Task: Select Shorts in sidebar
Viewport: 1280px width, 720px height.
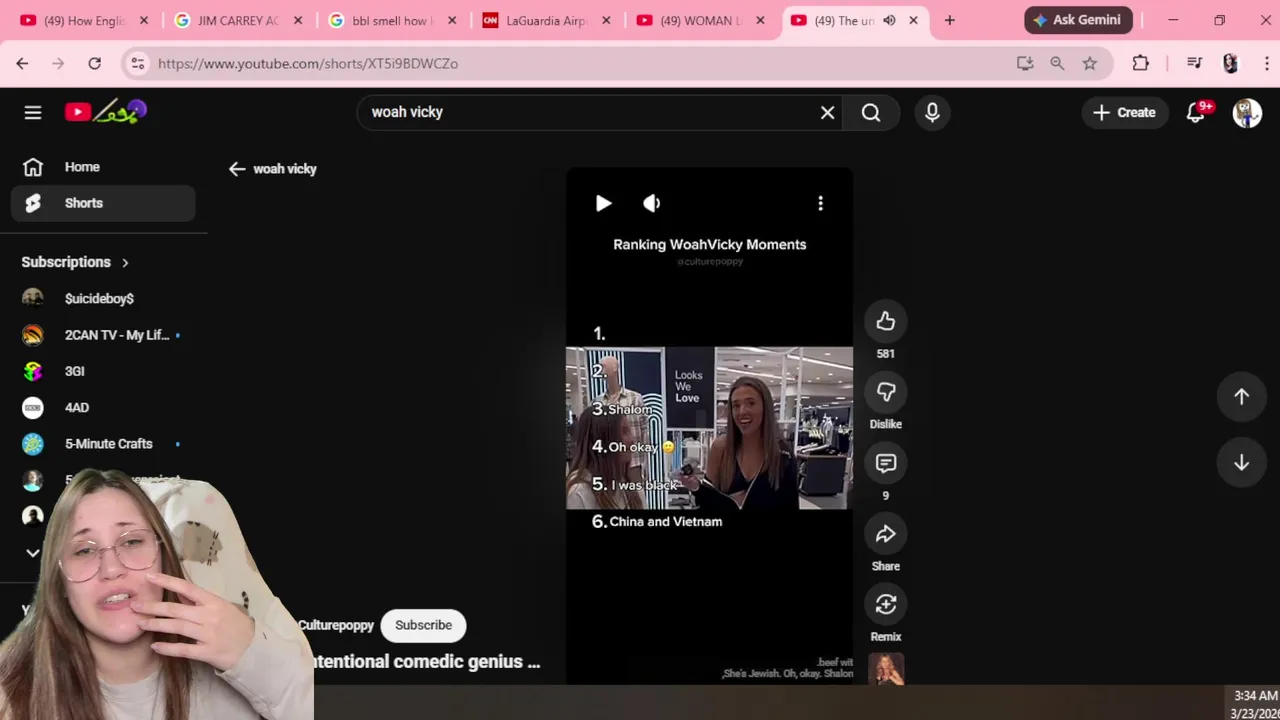Action: [x=103, y=203]
